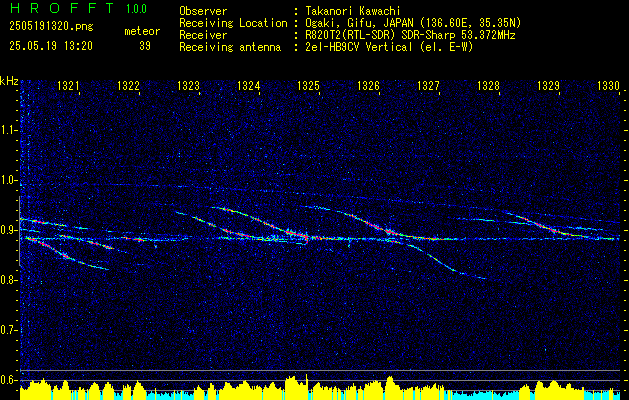Click the 1.0 kHz frequency label
This screenshot has width=629, height=400.
(9, 180)
